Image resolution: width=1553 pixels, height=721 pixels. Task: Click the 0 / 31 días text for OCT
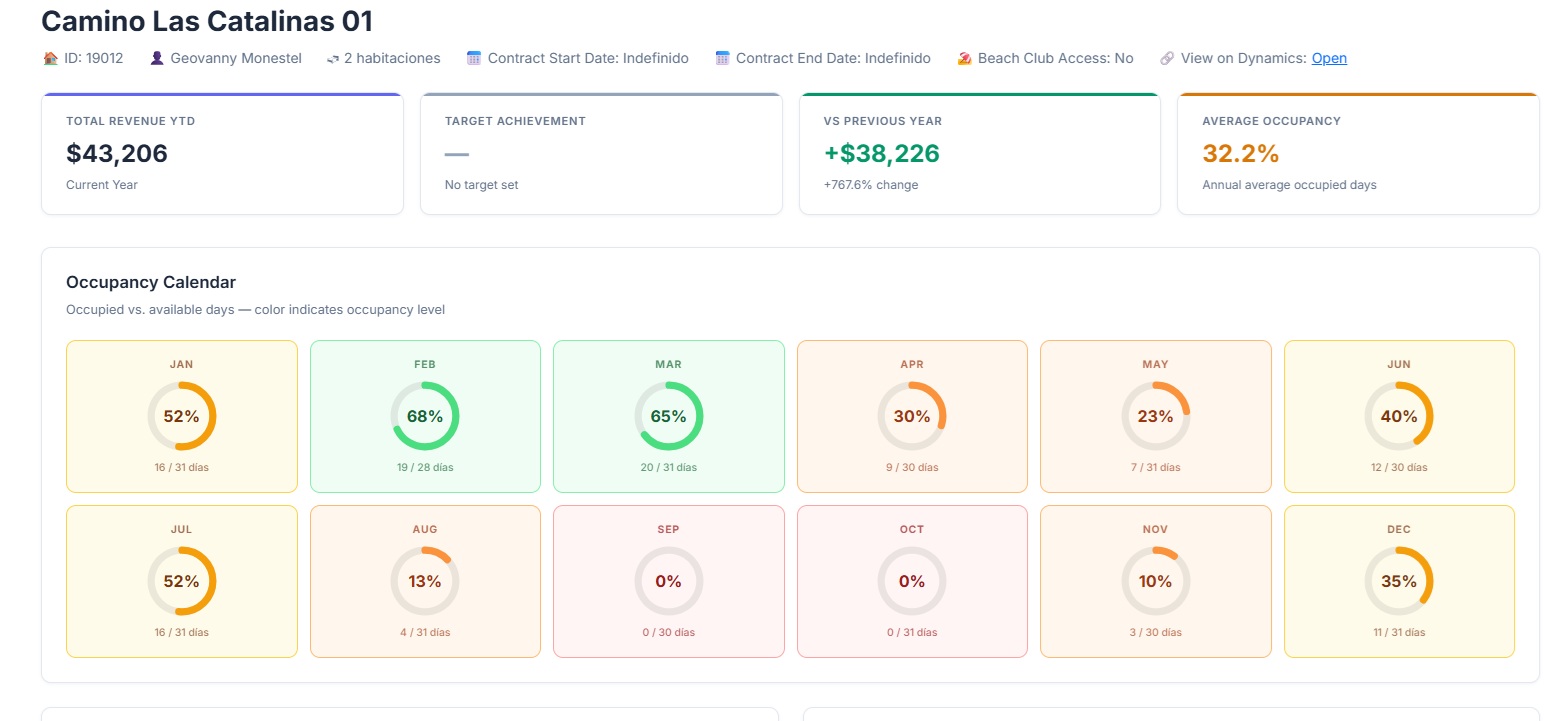912,632
